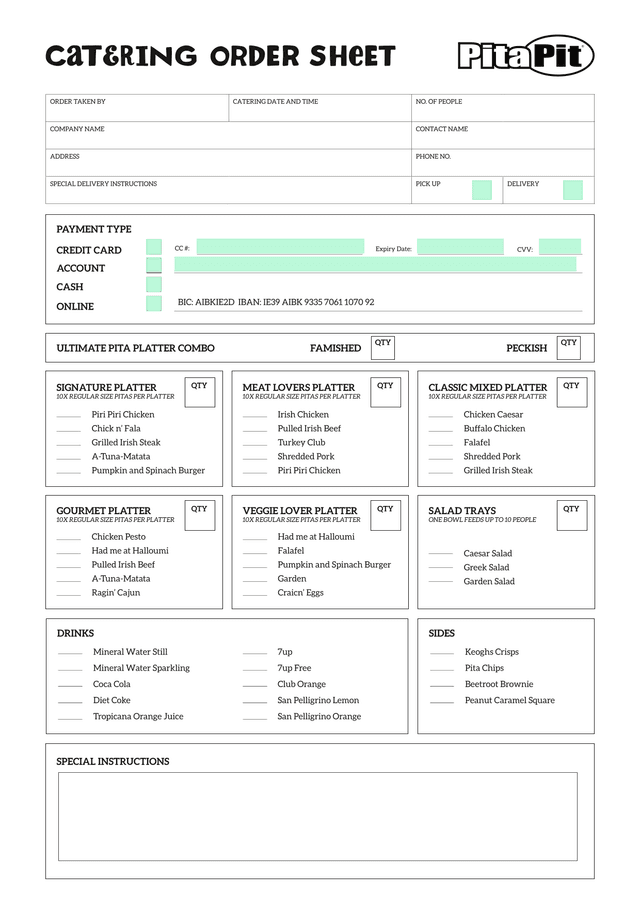640x905 pixels.
Task: Click the Contact Name field
Action: pyautogui.click(x=503, y=135)
